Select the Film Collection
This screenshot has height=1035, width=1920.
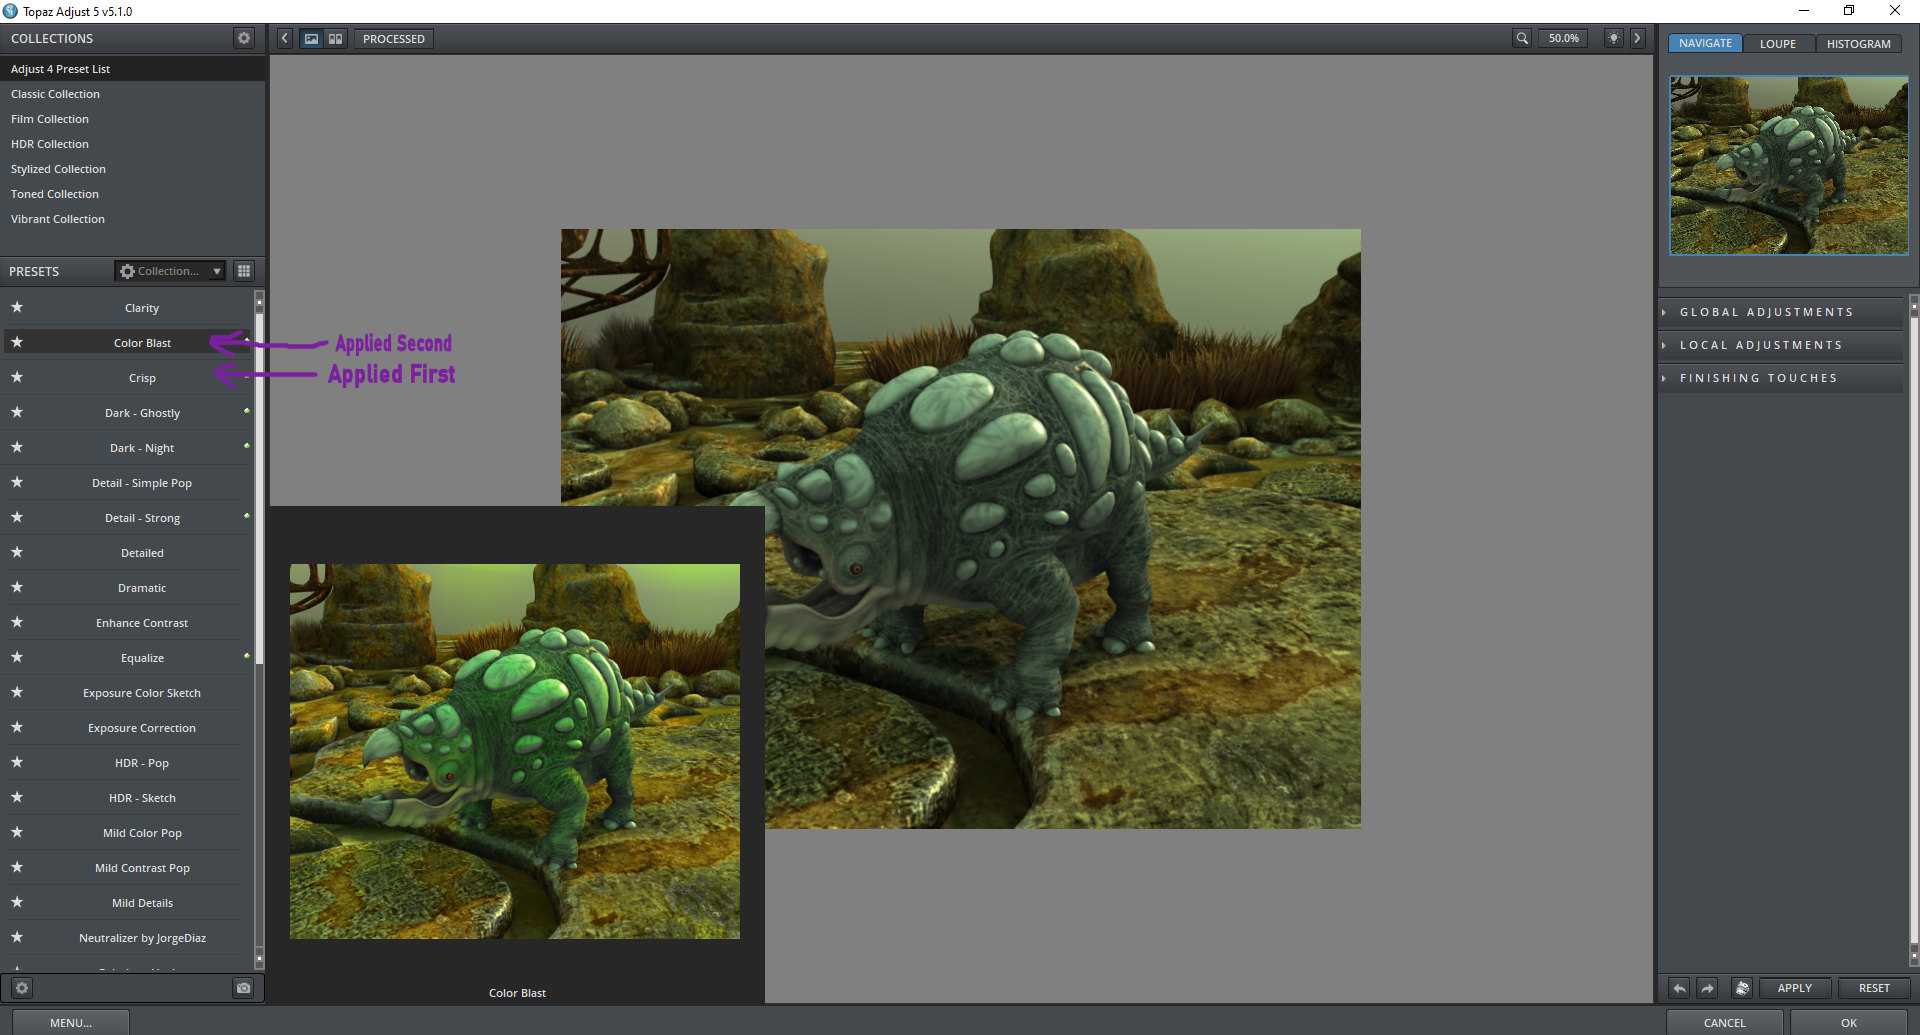[x=132, y=119]
